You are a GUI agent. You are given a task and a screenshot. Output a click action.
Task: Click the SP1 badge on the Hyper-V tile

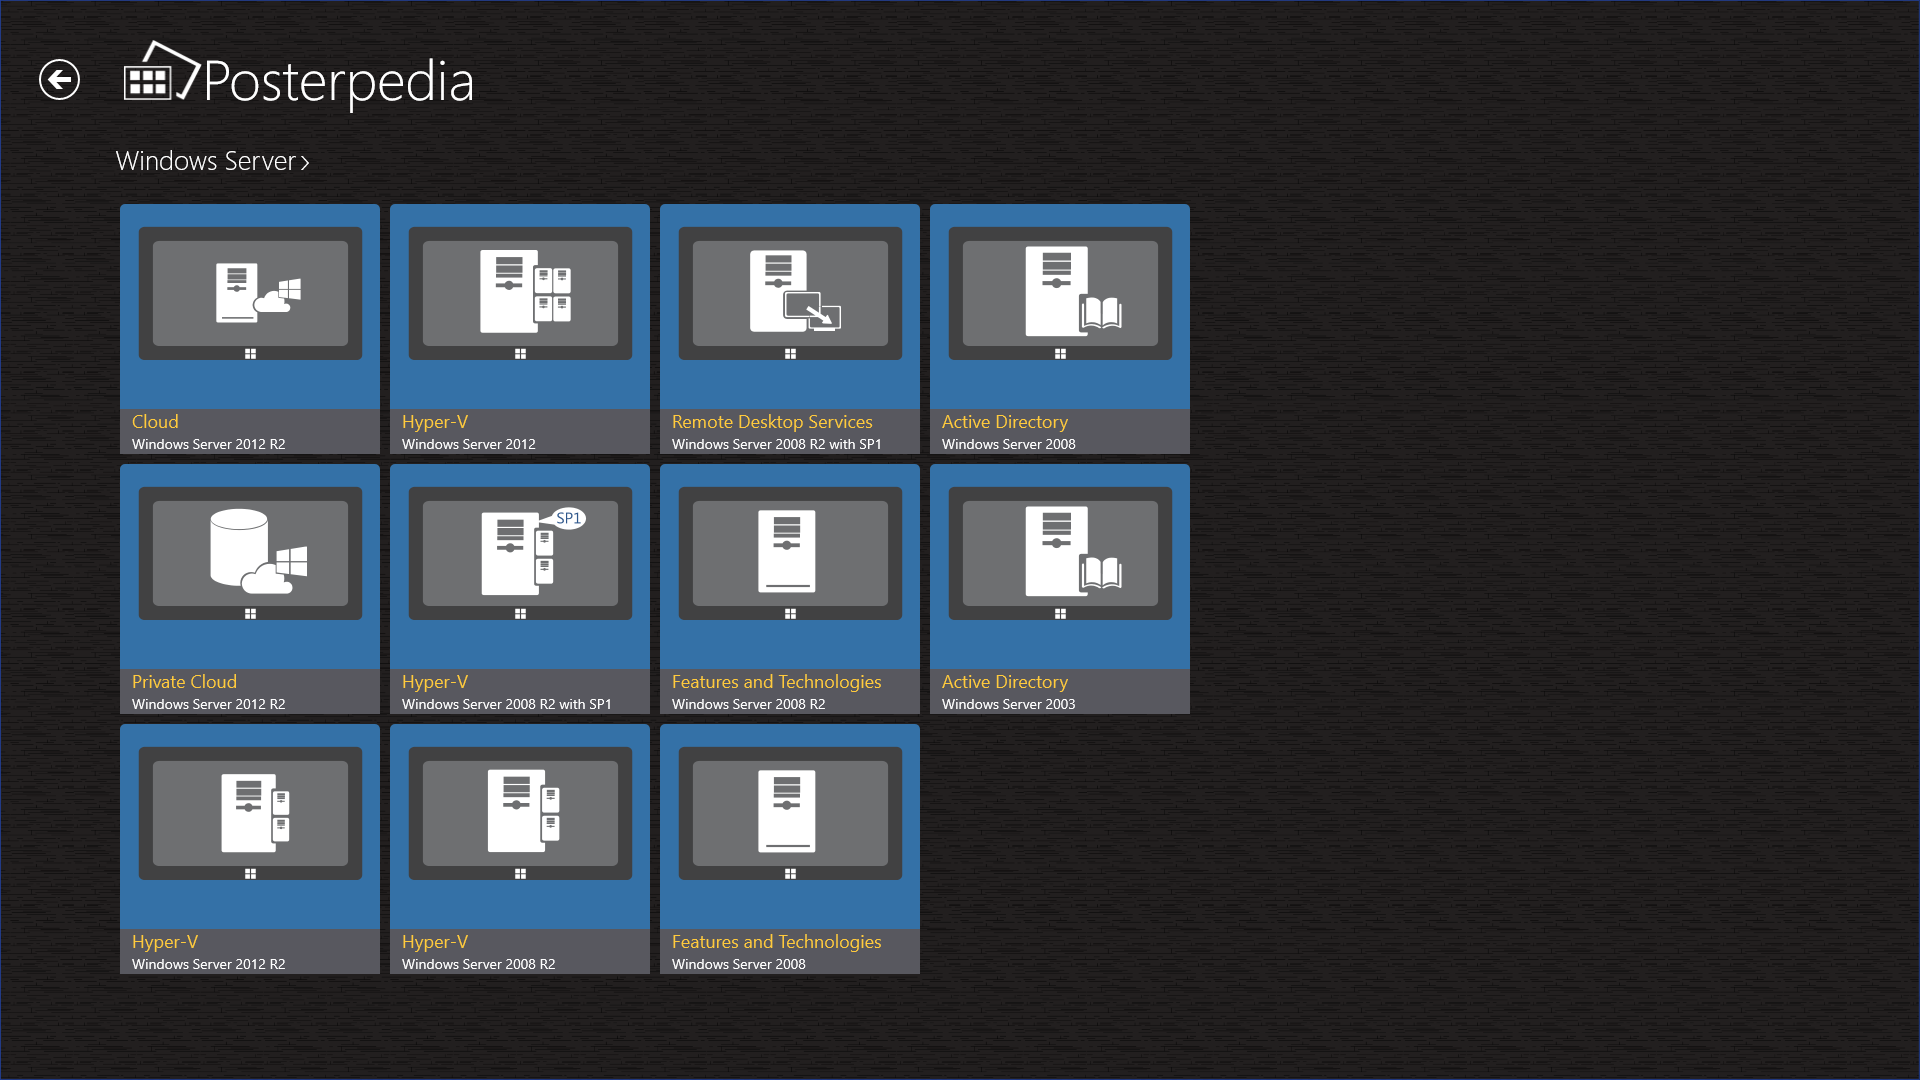tap(570, 519)
